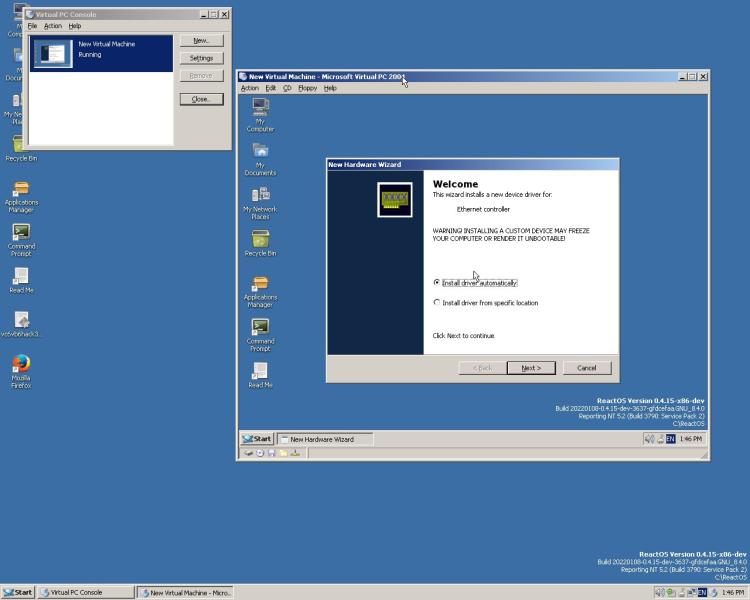750x600 pixels.
Task: Select New Hardware Wizard in guest taskbar
Action: pos(325,439)
